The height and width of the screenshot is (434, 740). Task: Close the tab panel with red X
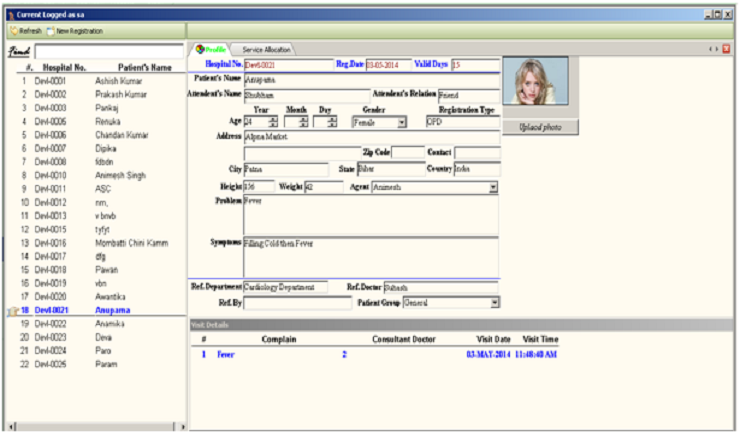coord(727,49)
